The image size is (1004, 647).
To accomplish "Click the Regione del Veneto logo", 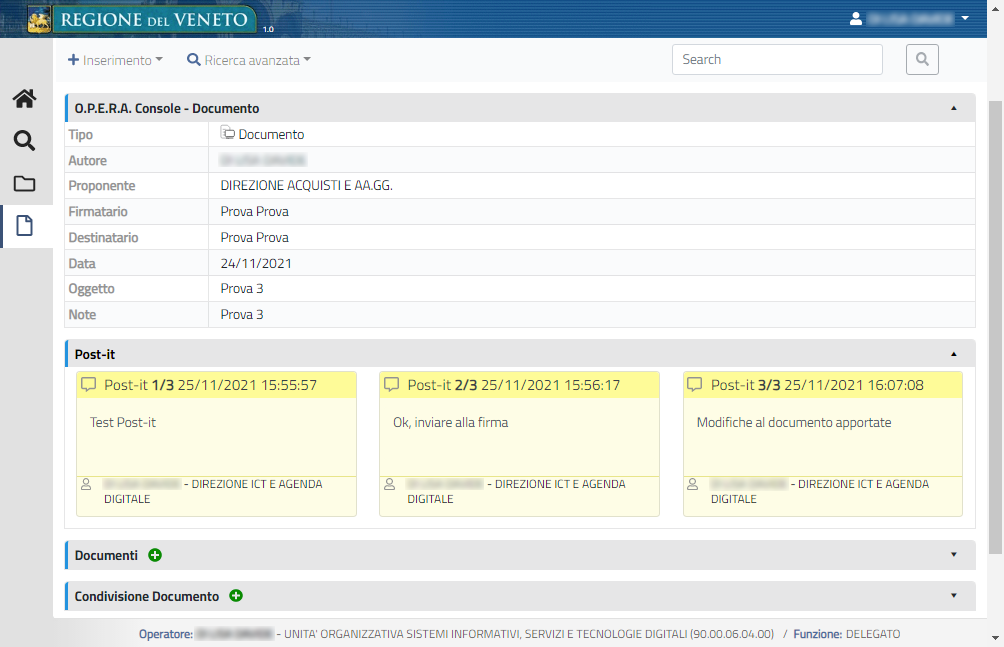I will [x=141, y=19].
